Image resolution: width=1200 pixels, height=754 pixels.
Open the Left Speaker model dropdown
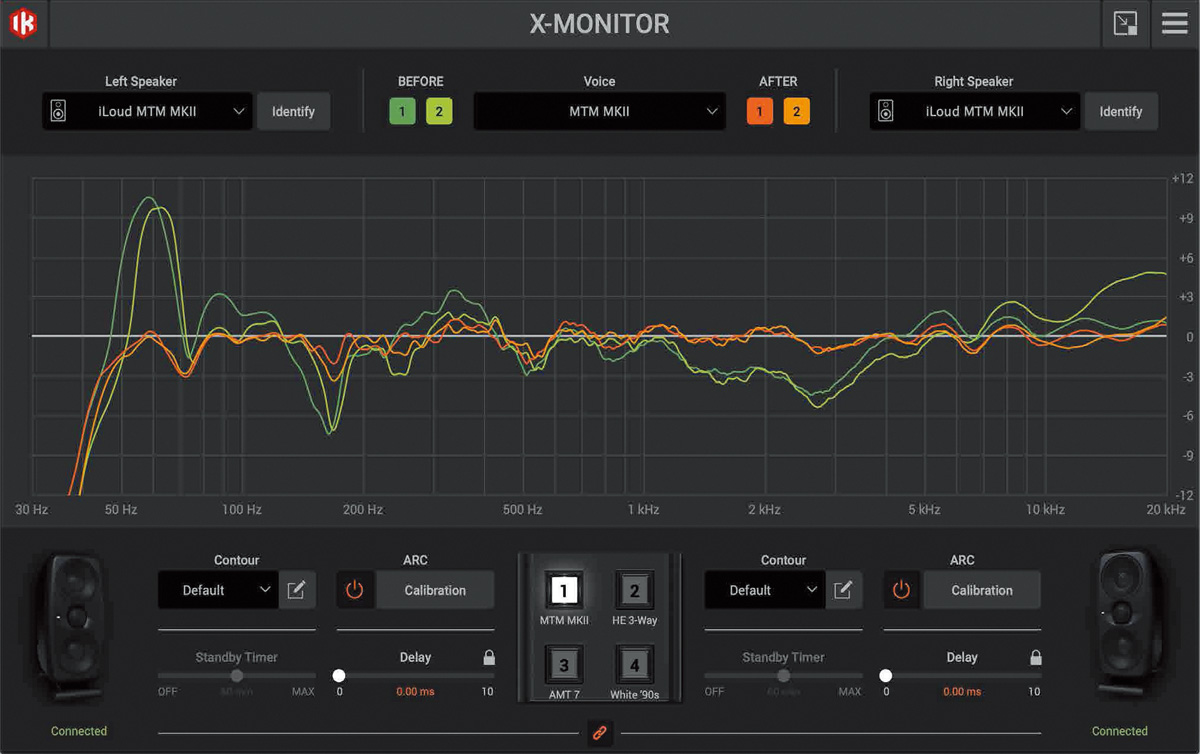[147, 111]
